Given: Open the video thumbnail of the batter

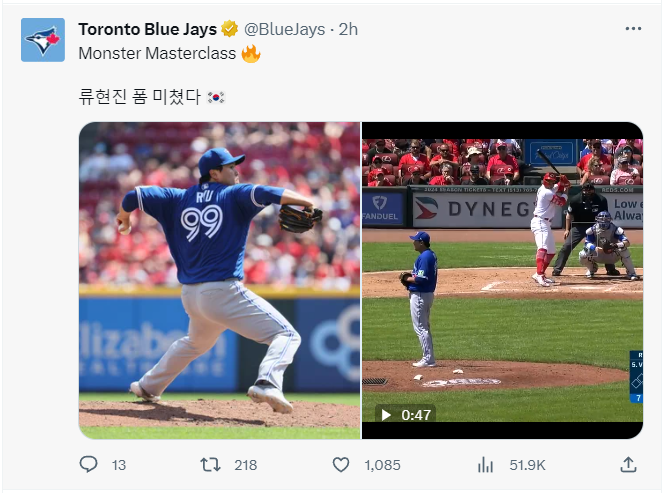Looking at the screenshot, I should pos(502,281).
